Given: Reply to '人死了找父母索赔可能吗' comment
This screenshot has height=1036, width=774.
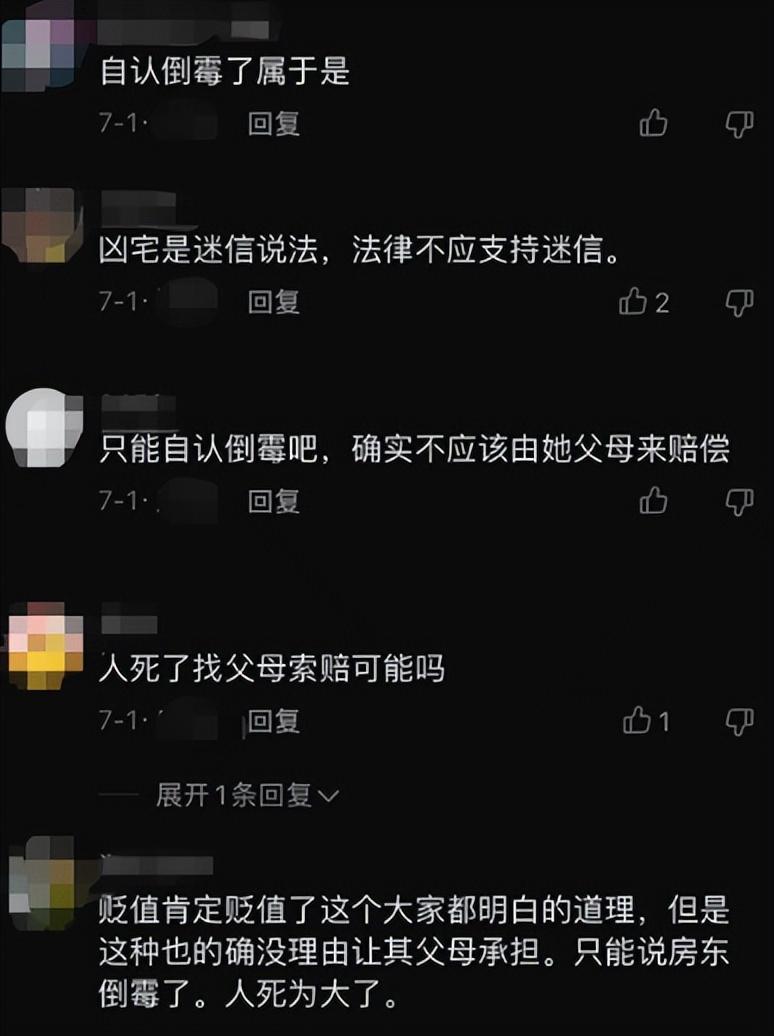Looking at the screenshot, I should [274, 721].
